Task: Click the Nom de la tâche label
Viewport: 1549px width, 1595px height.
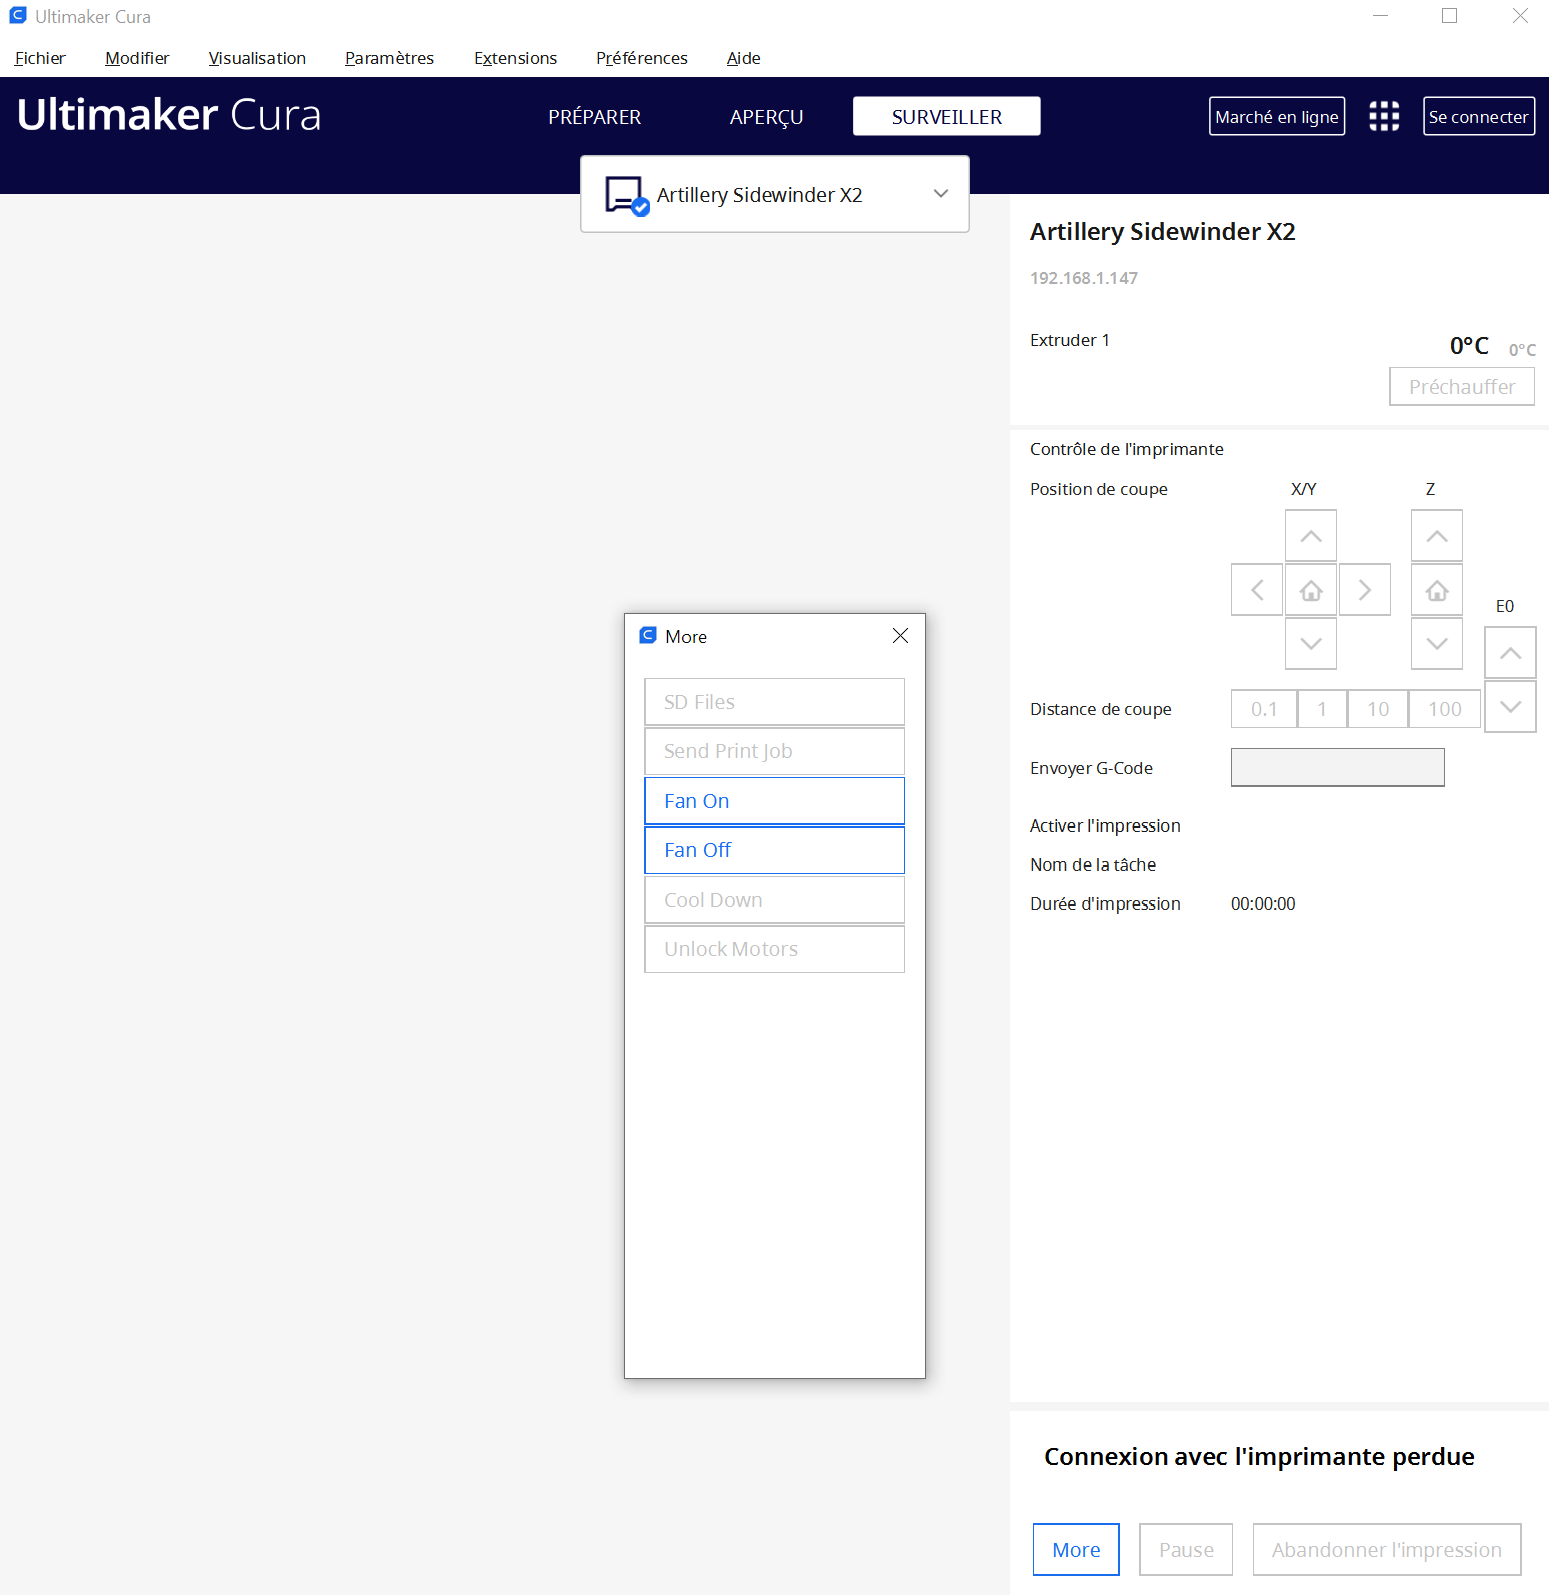Action: [1093, 865]
